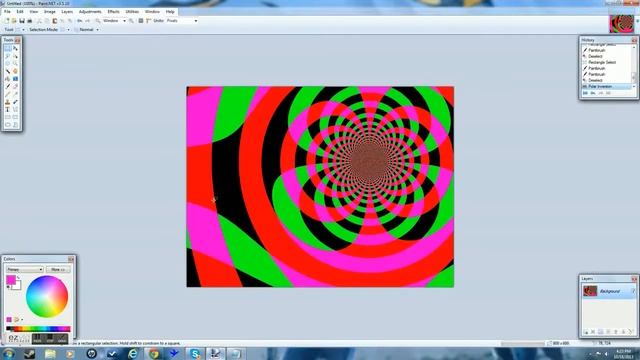Image resolution: width=640 pixels, height=360 pixels.
Task: Click the Save toolbar icon
Action: pyautogui.click(x=22, y=20)
